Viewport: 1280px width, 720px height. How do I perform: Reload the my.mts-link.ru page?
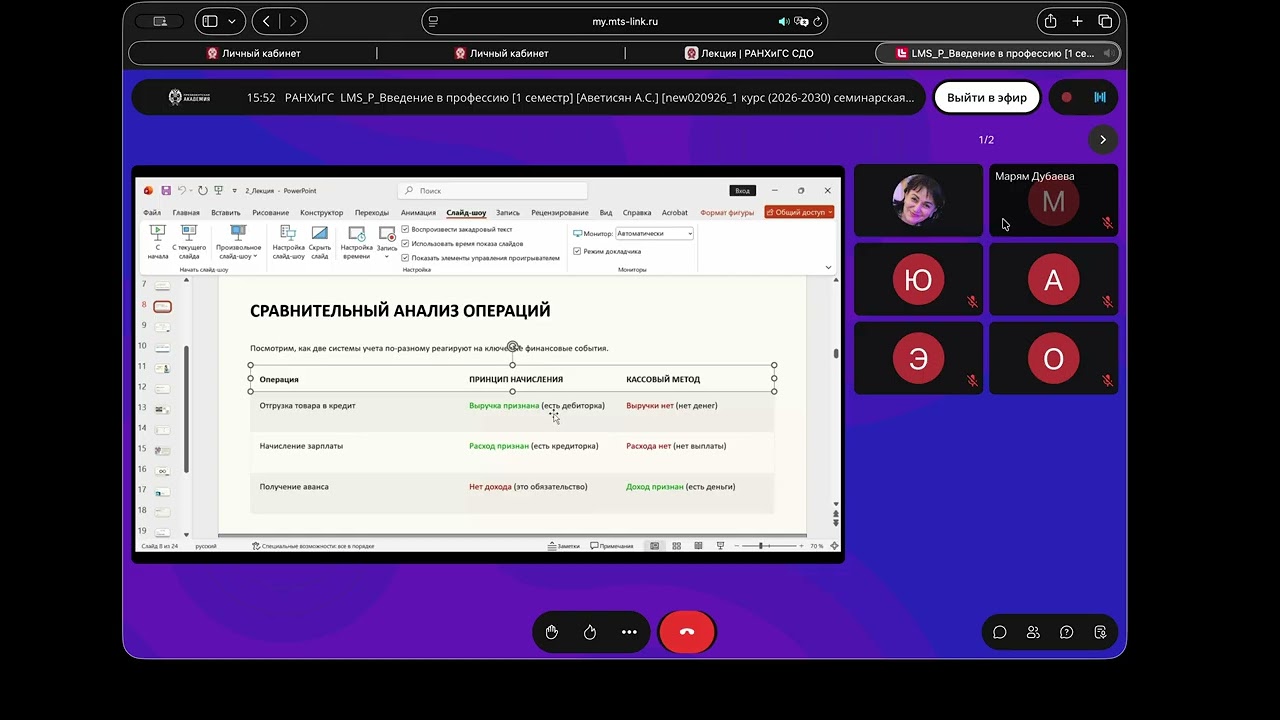818,22
